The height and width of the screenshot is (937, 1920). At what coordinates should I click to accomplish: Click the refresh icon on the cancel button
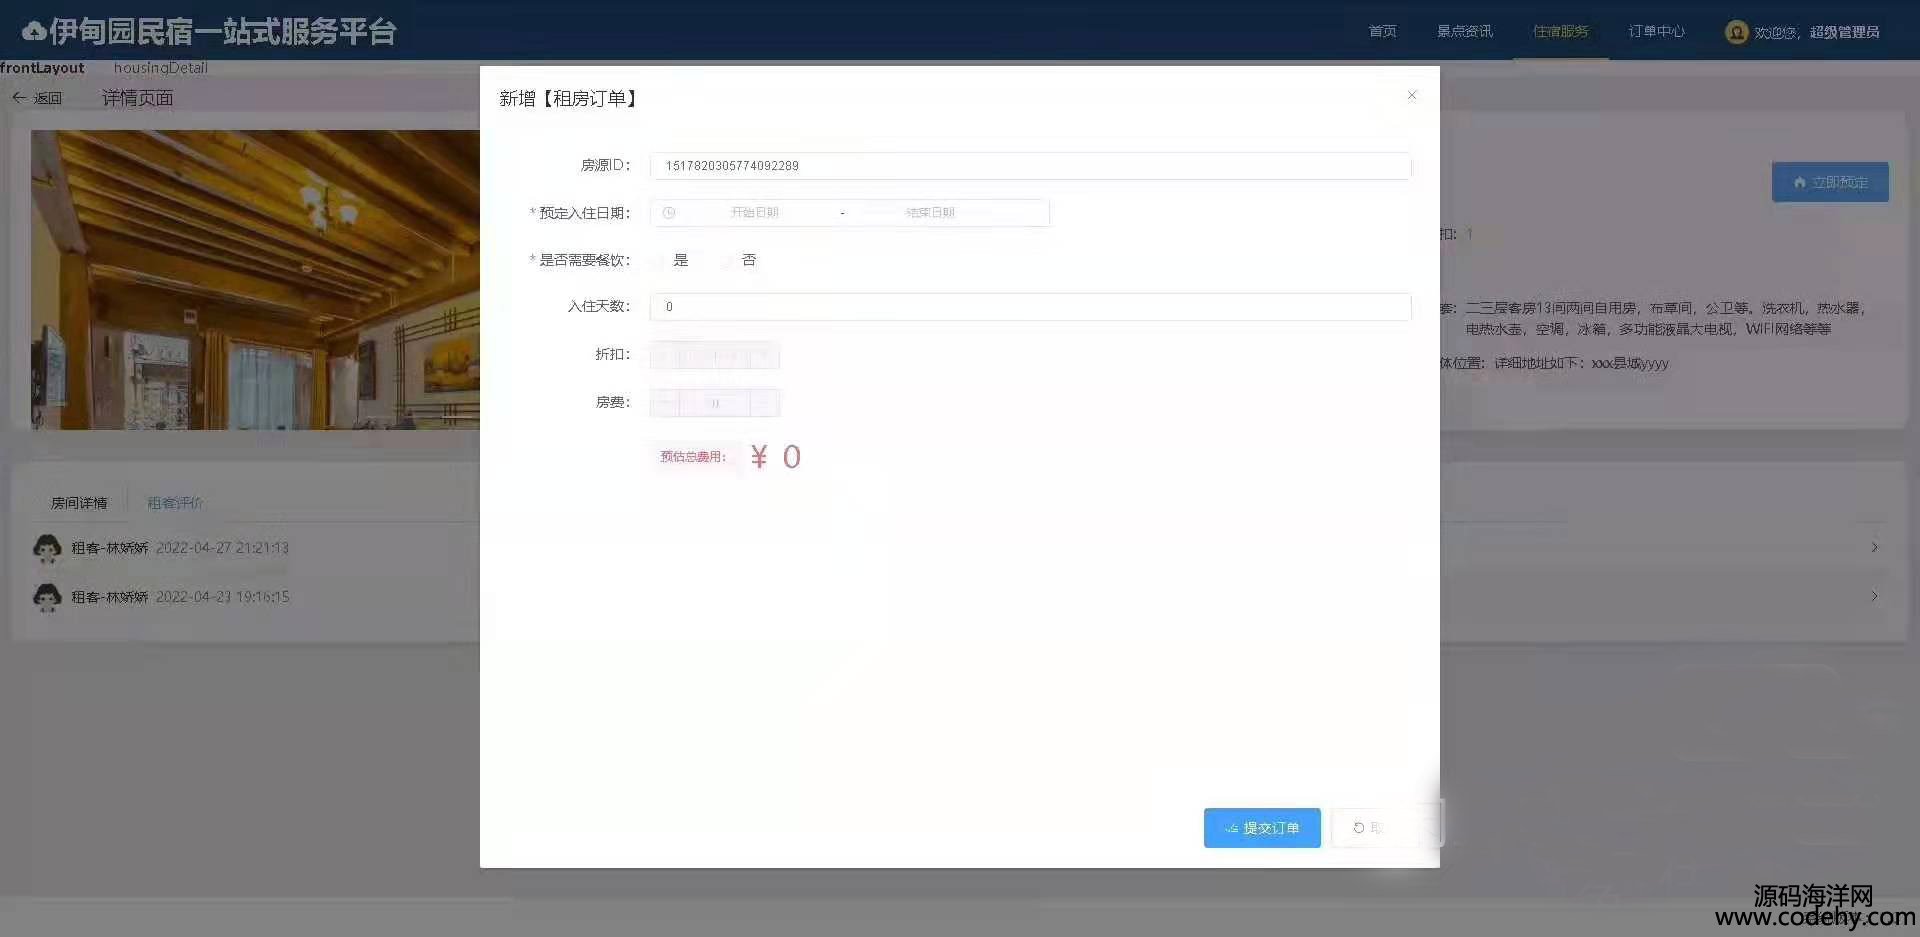point(1358,828)
